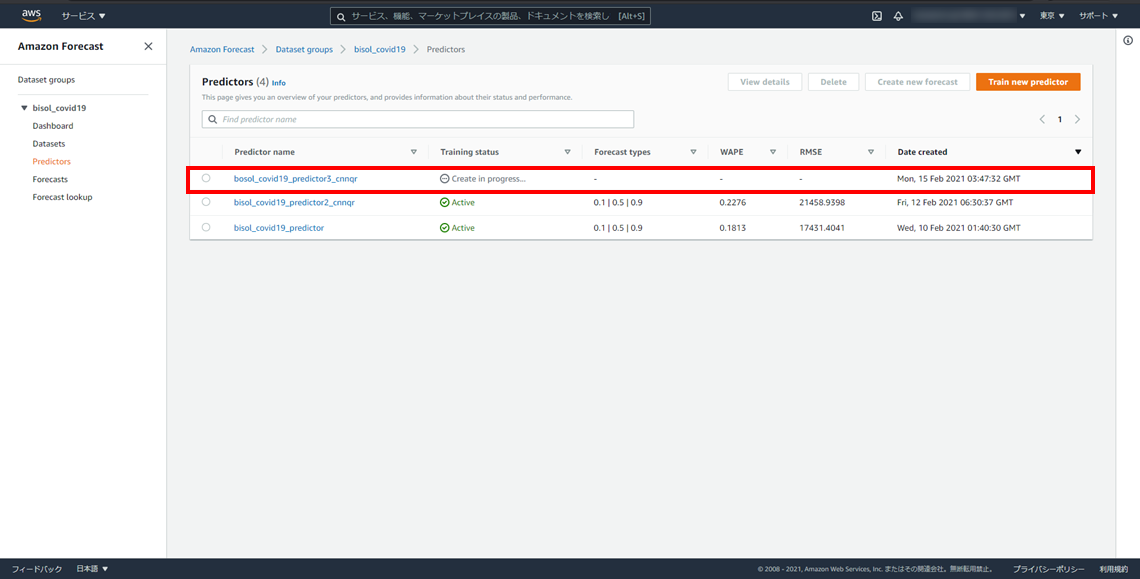Image resolution: width=1140 pixels, height=579 pixels.
Task: Open the notifications bell icon
Action: (898, 16)
